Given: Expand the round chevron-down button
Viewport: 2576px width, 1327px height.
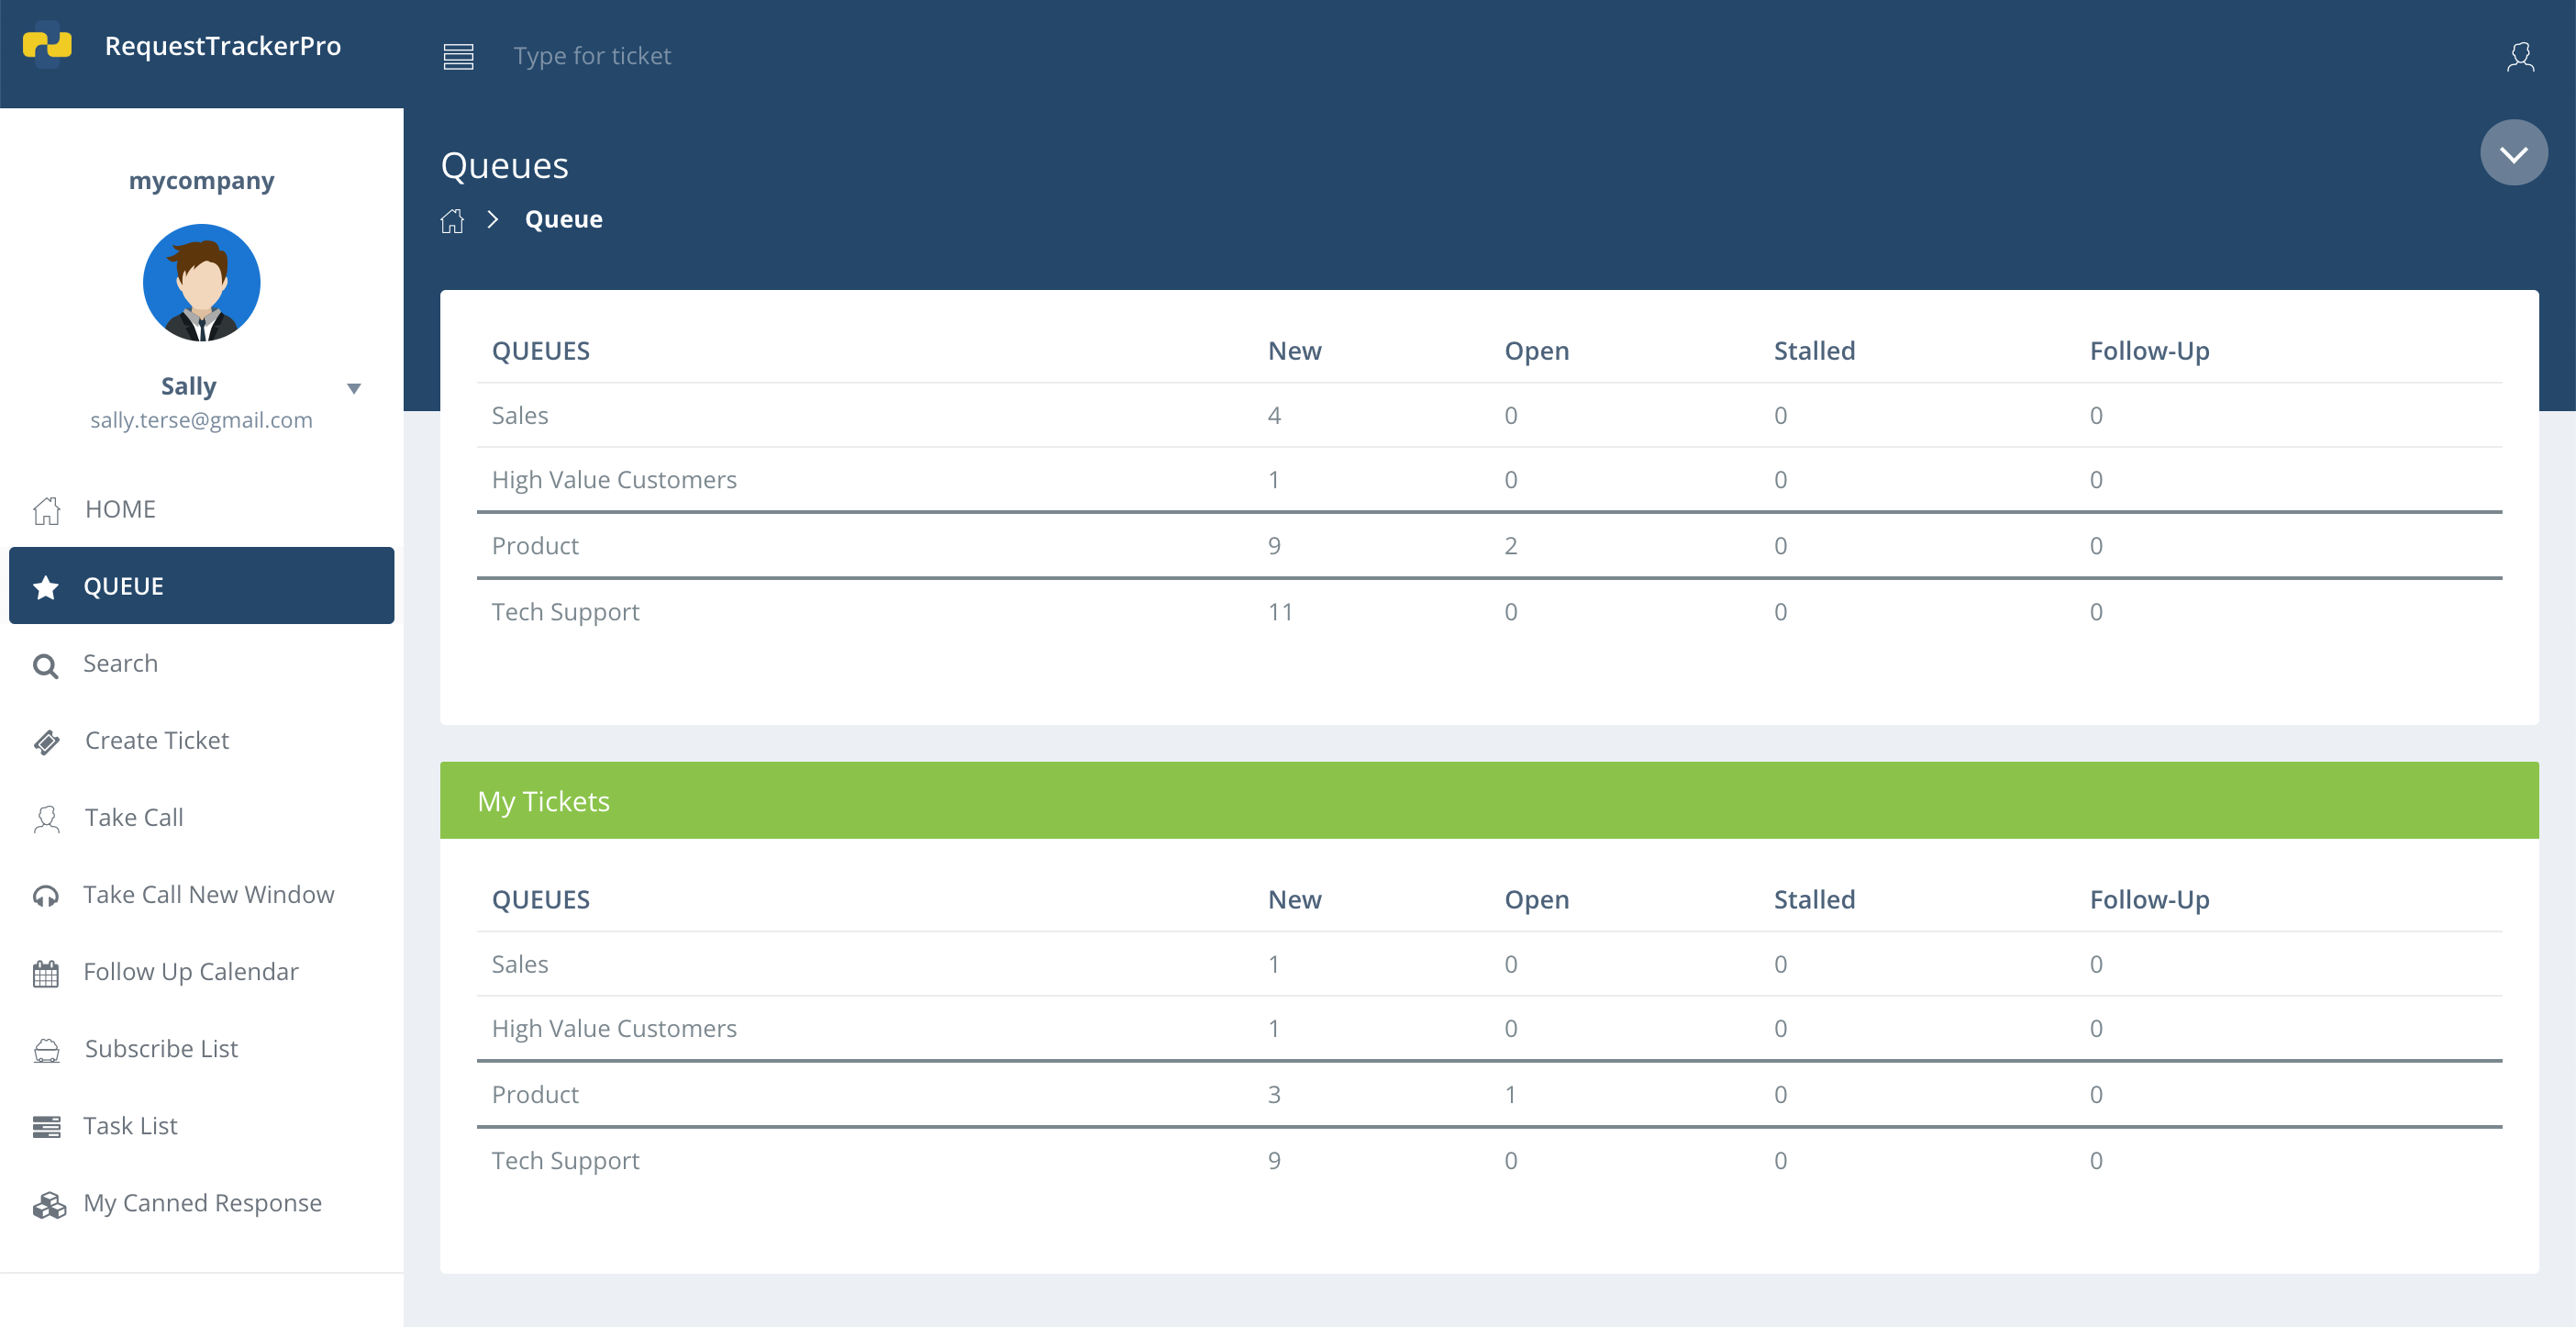Looking at the screenshot, I should coord(2513,153).
